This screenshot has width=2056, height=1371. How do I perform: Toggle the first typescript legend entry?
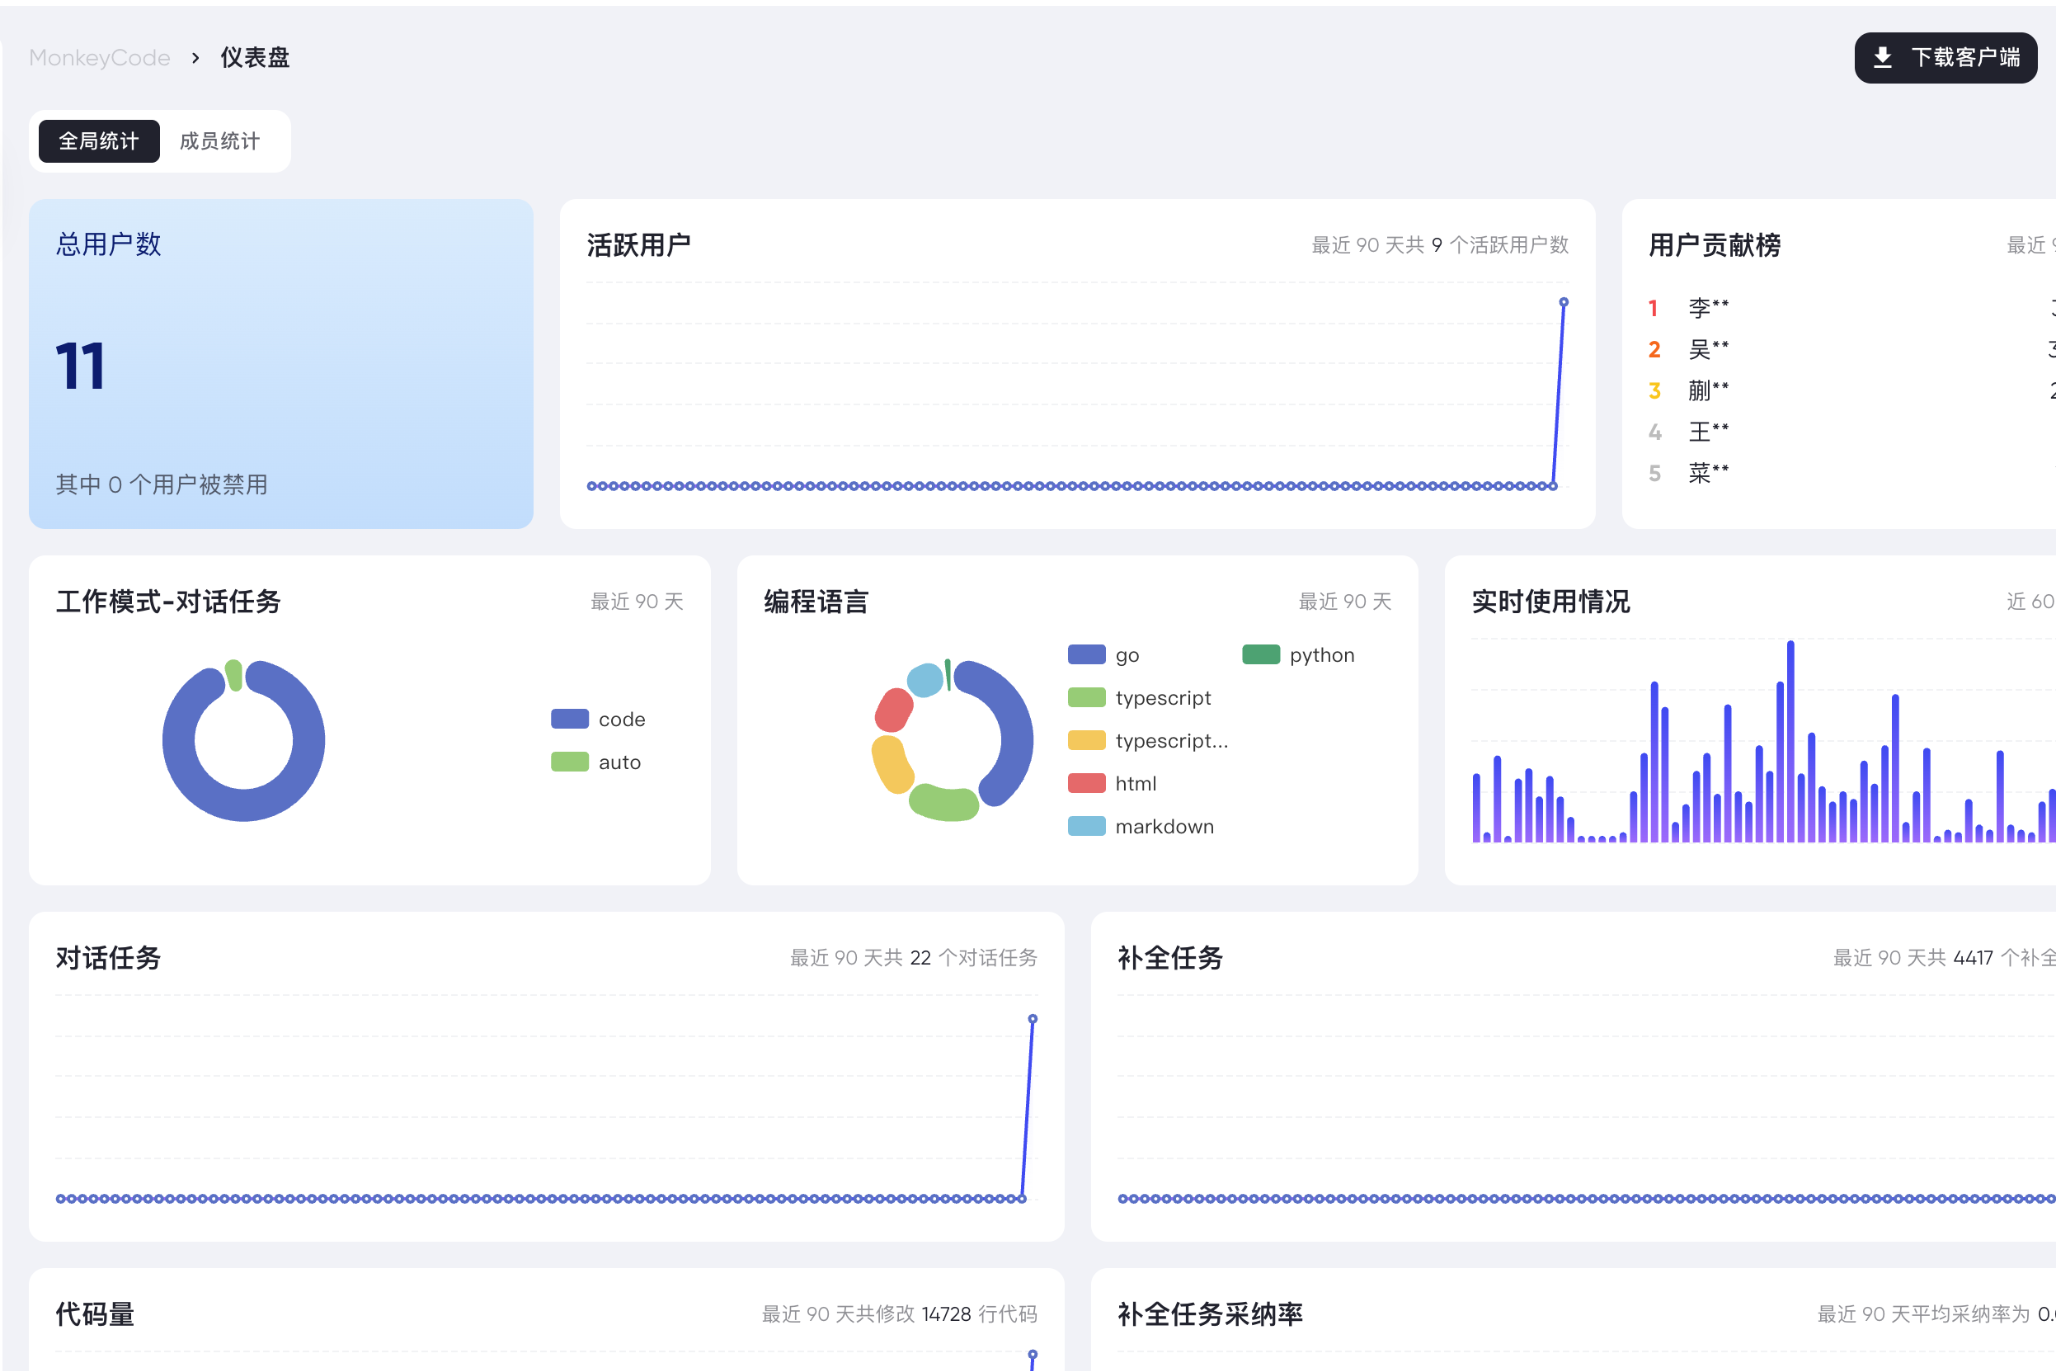1162,698
